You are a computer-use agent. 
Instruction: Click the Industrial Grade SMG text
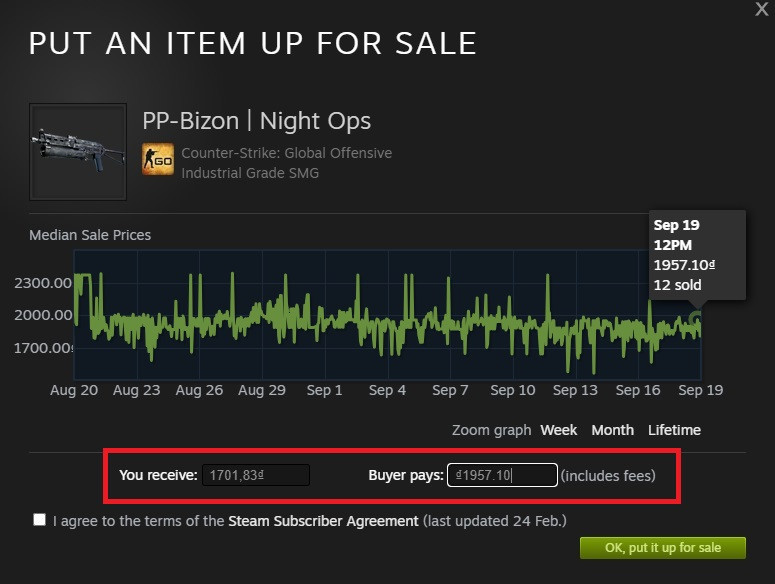248,173
